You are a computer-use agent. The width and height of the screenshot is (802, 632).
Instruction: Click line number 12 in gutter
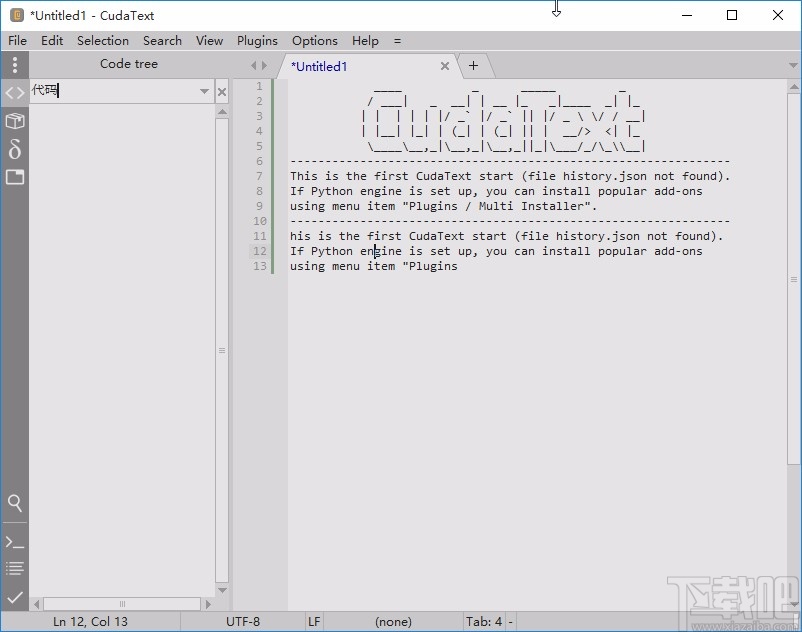point(260,251)
